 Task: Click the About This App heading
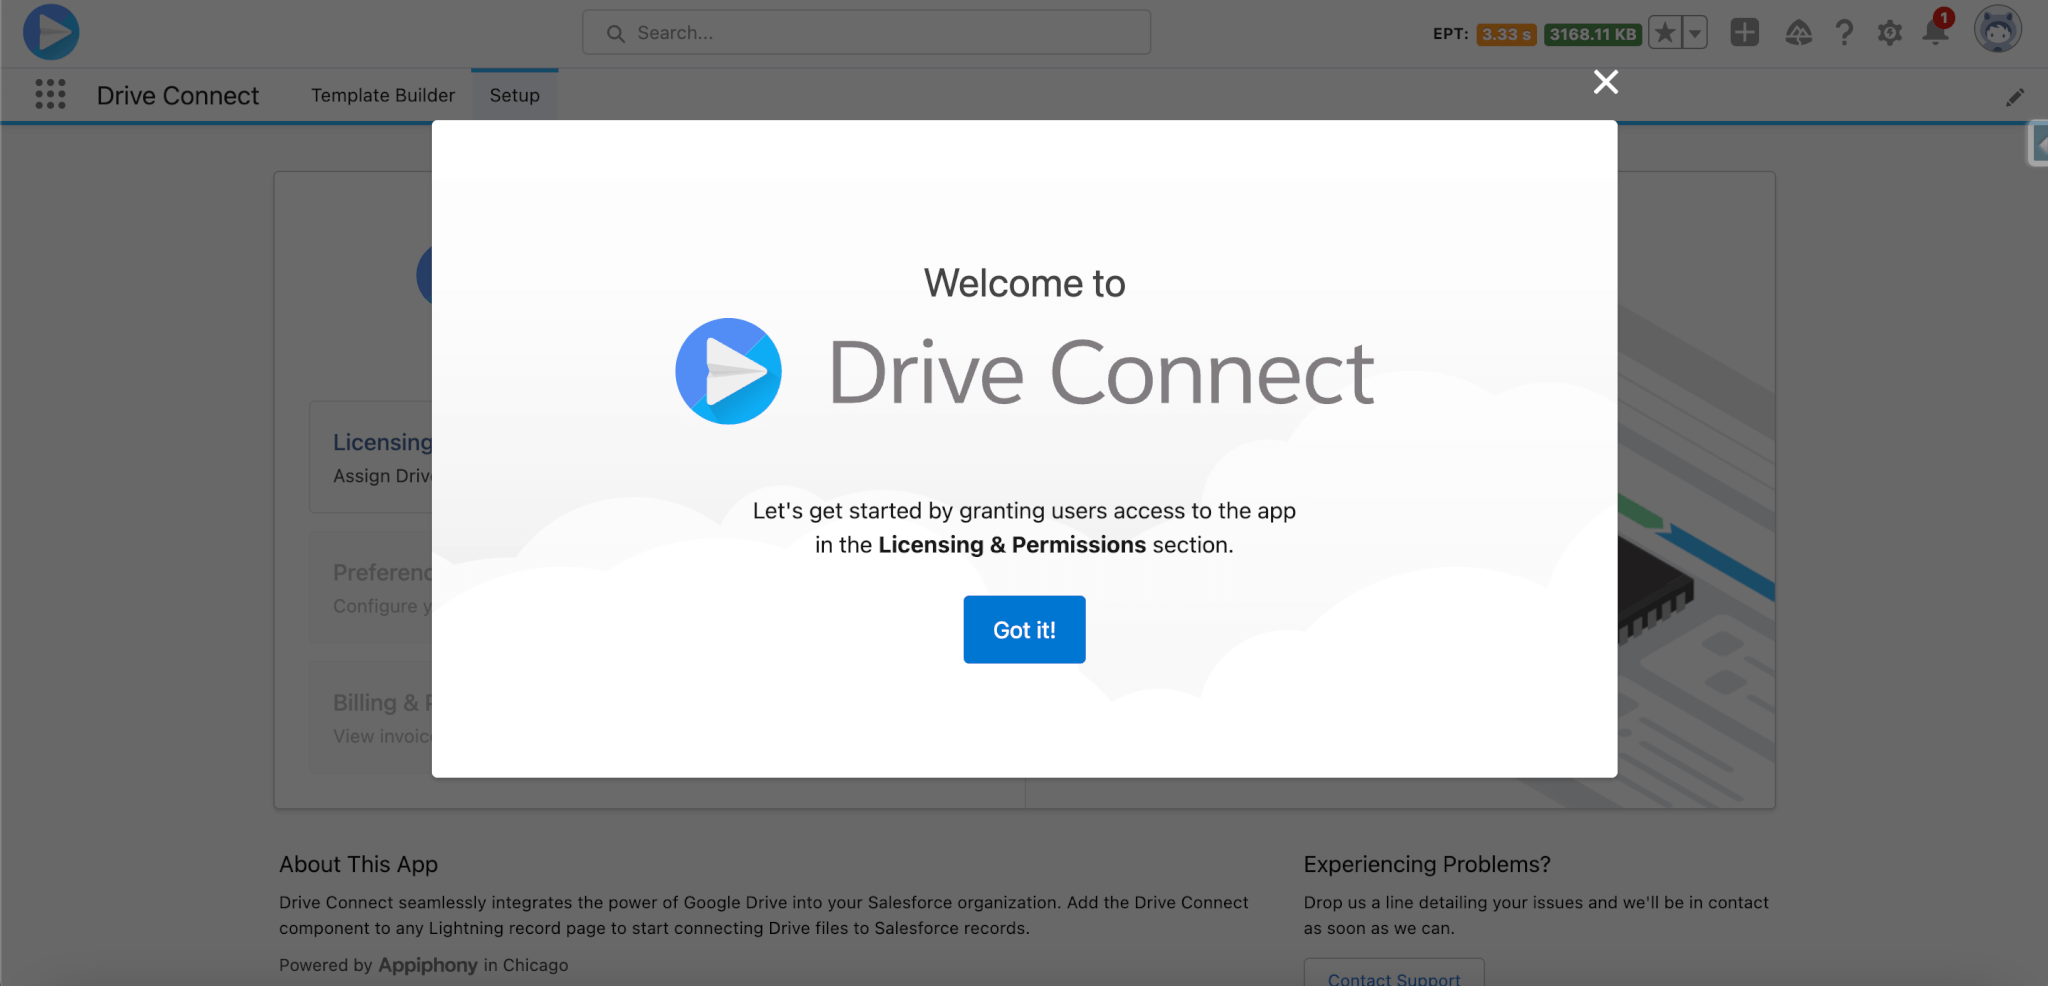click(x=358, y=864)
